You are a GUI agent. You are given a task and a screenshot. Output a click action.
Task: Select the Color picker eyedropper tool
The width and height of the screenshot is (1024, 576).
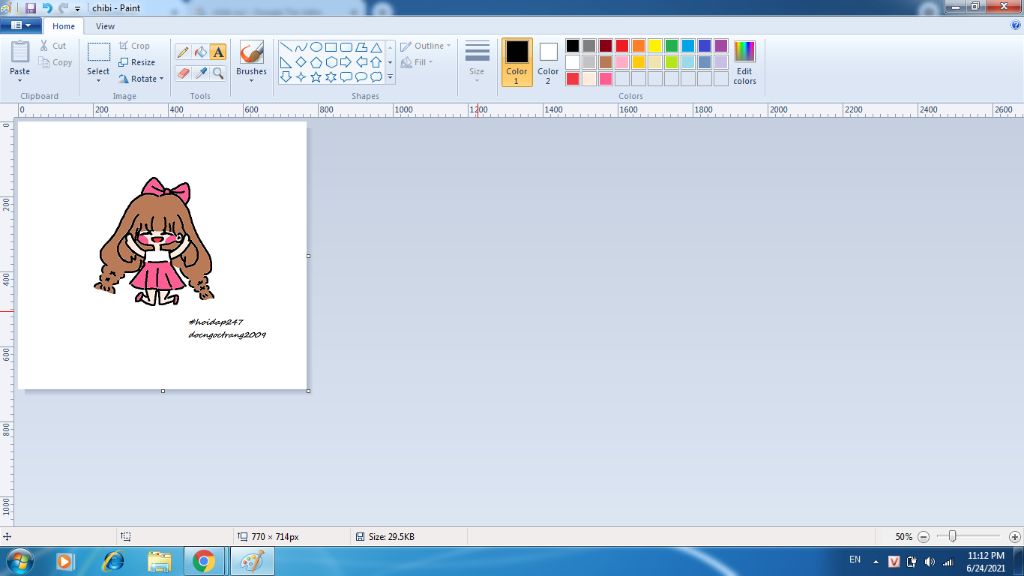200,73
